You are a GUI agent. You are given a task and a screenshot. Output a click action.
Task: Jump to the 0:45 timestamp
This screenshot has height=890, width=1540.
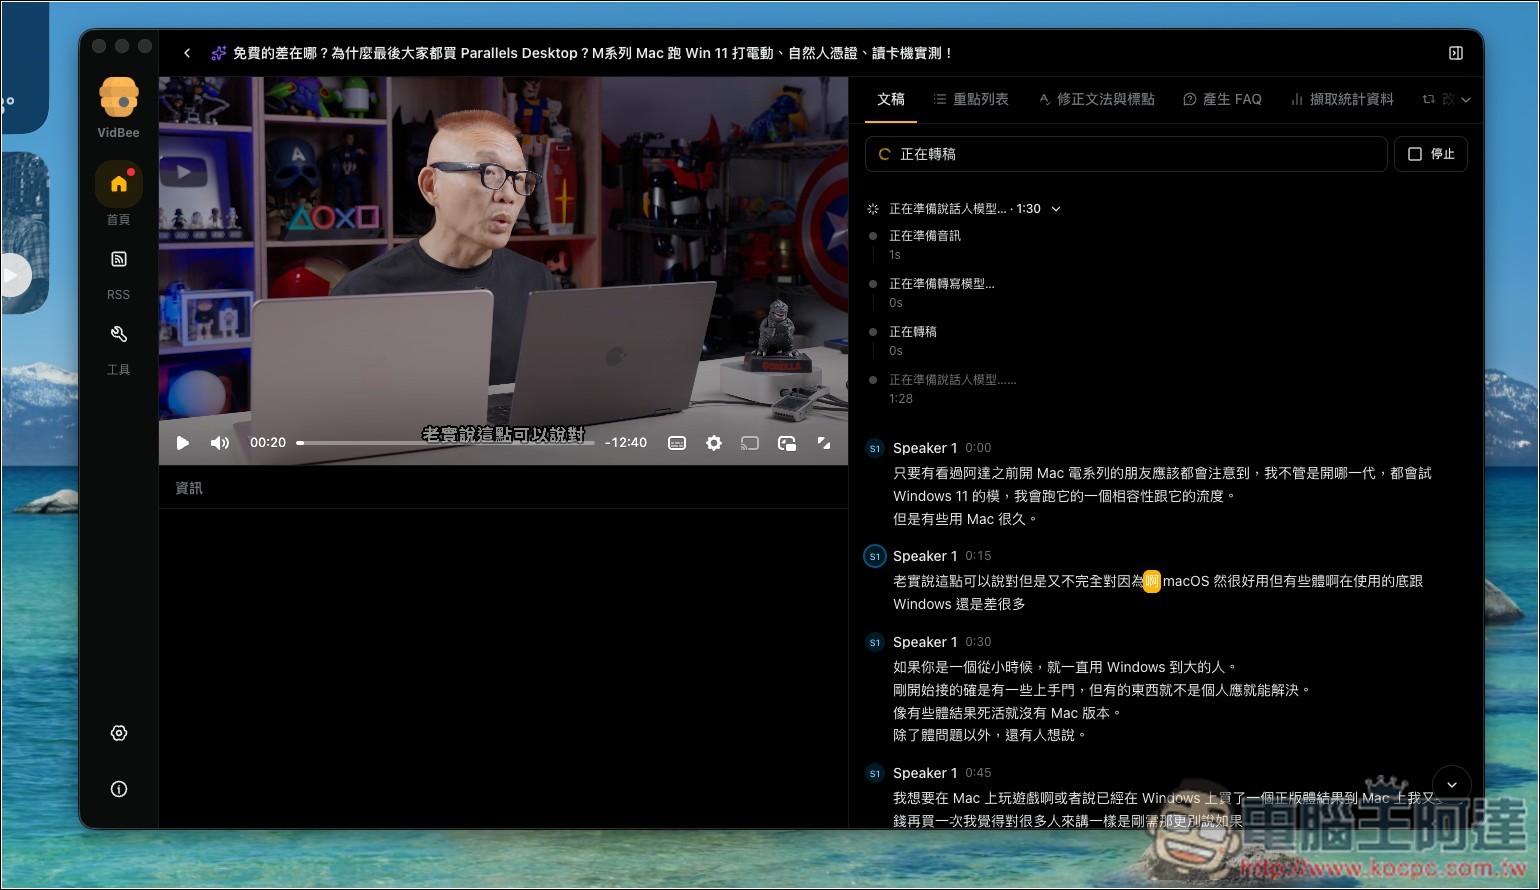978,773
